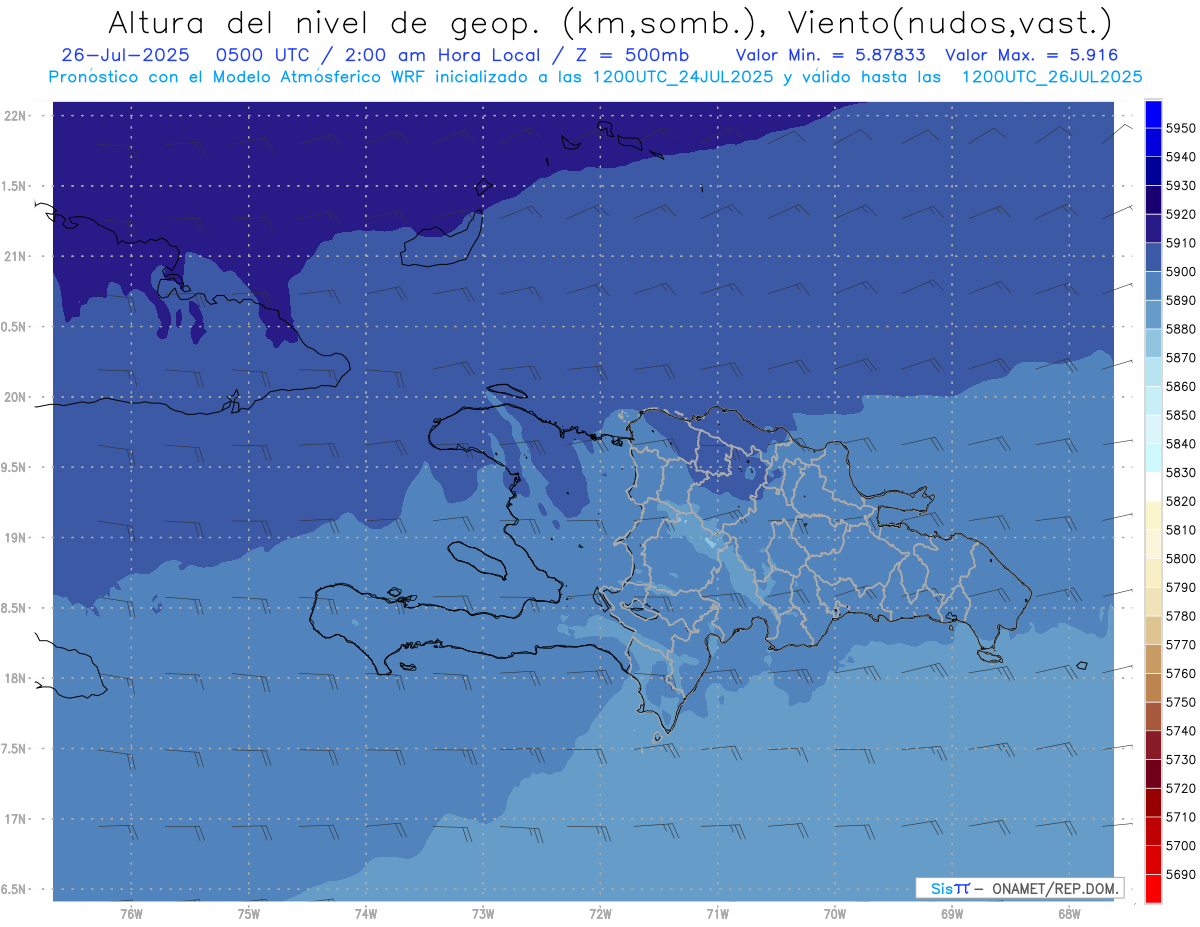Select the dark navy swatch between 5910 and 5920
1200x927 pixels.
[1153, 229]
